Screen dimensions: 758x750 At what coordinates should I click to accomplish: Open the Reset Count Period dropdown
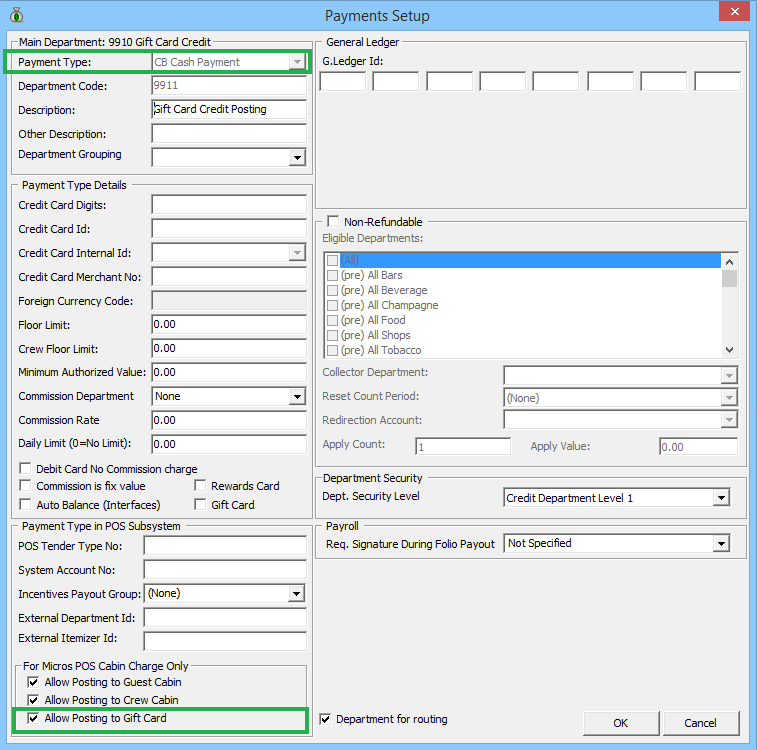click(x=729, y=398)
